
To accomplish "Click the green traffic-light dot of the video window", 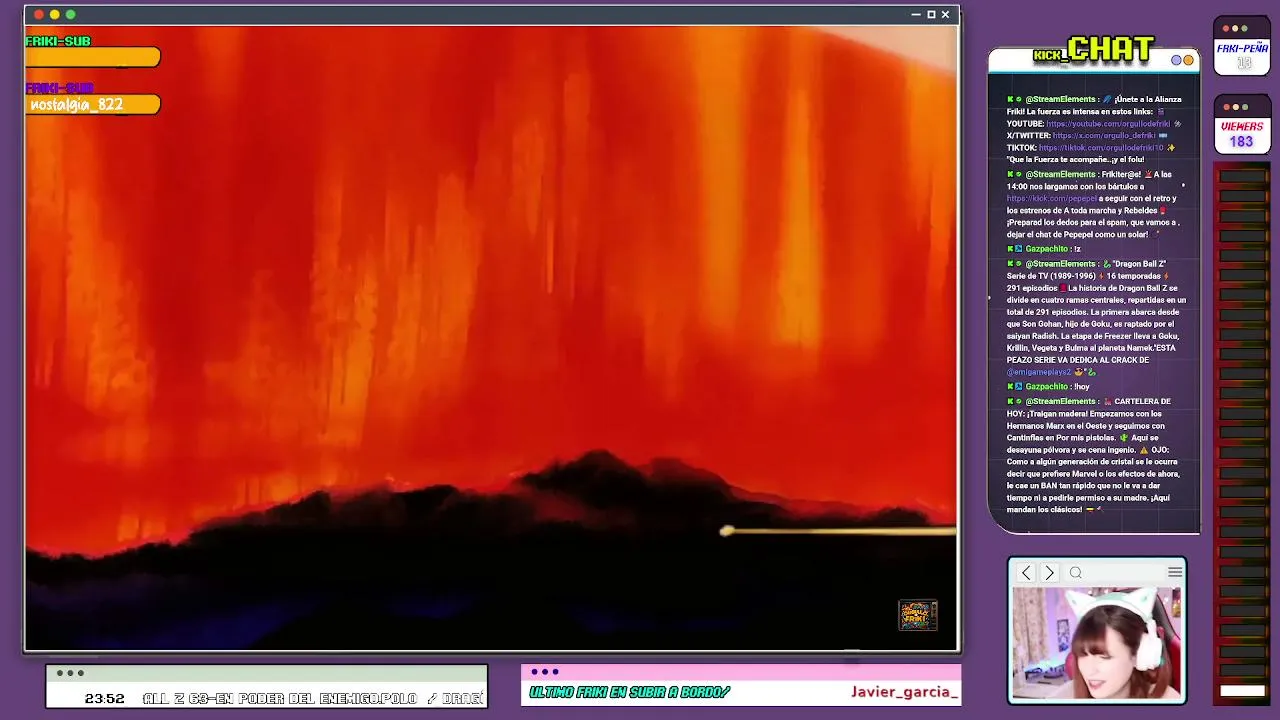I will click(71, 15).
